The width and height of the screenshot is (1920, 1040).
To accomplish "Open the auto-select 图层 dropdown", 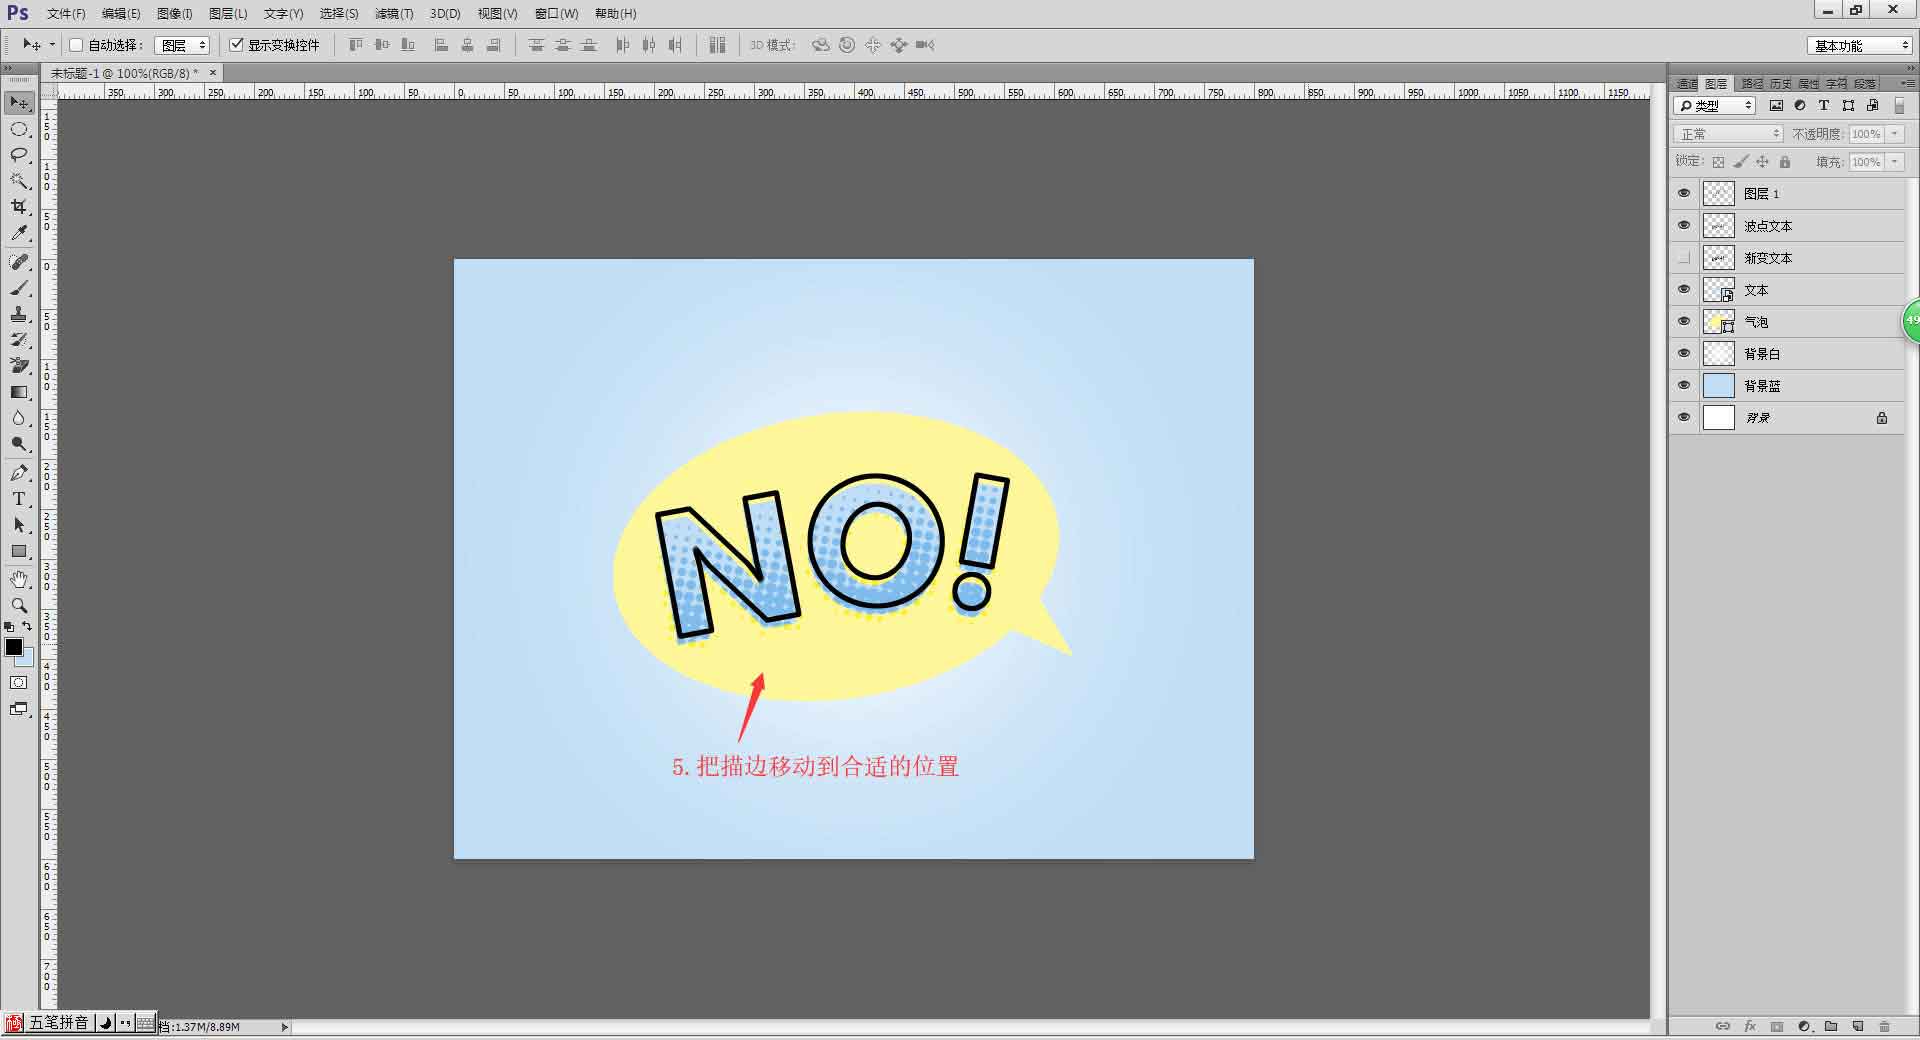I will 182,45.
